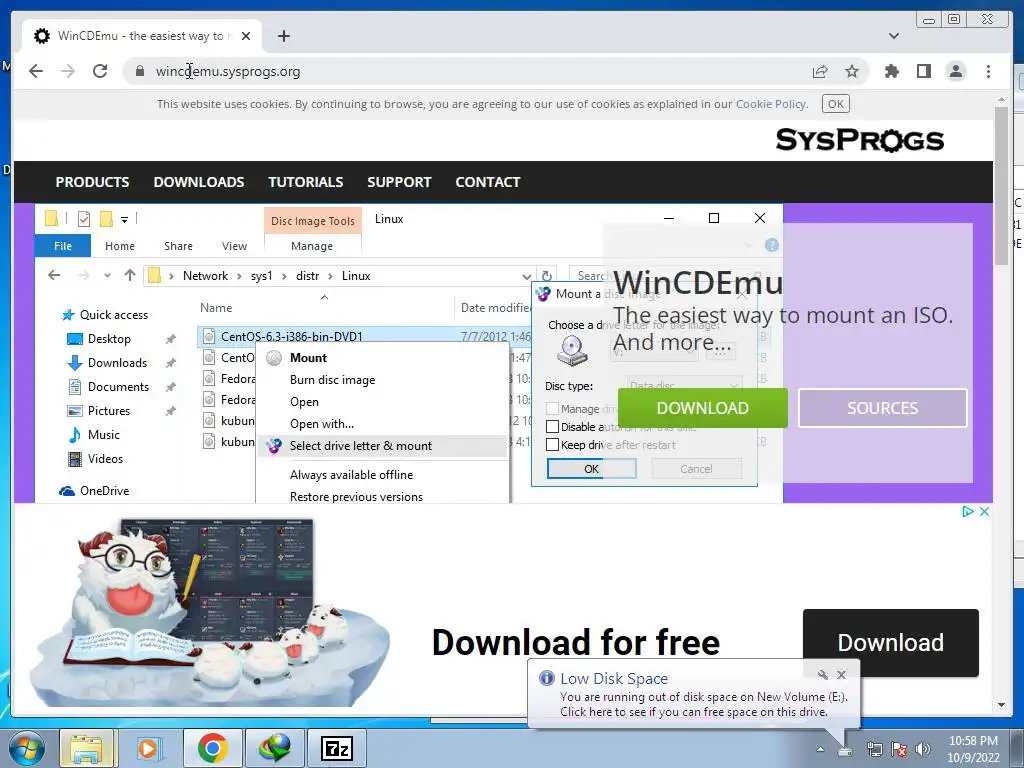Open the AdChoices triangle icon
Viewport: 1024px width, 768px height.
tap(968, 511)
